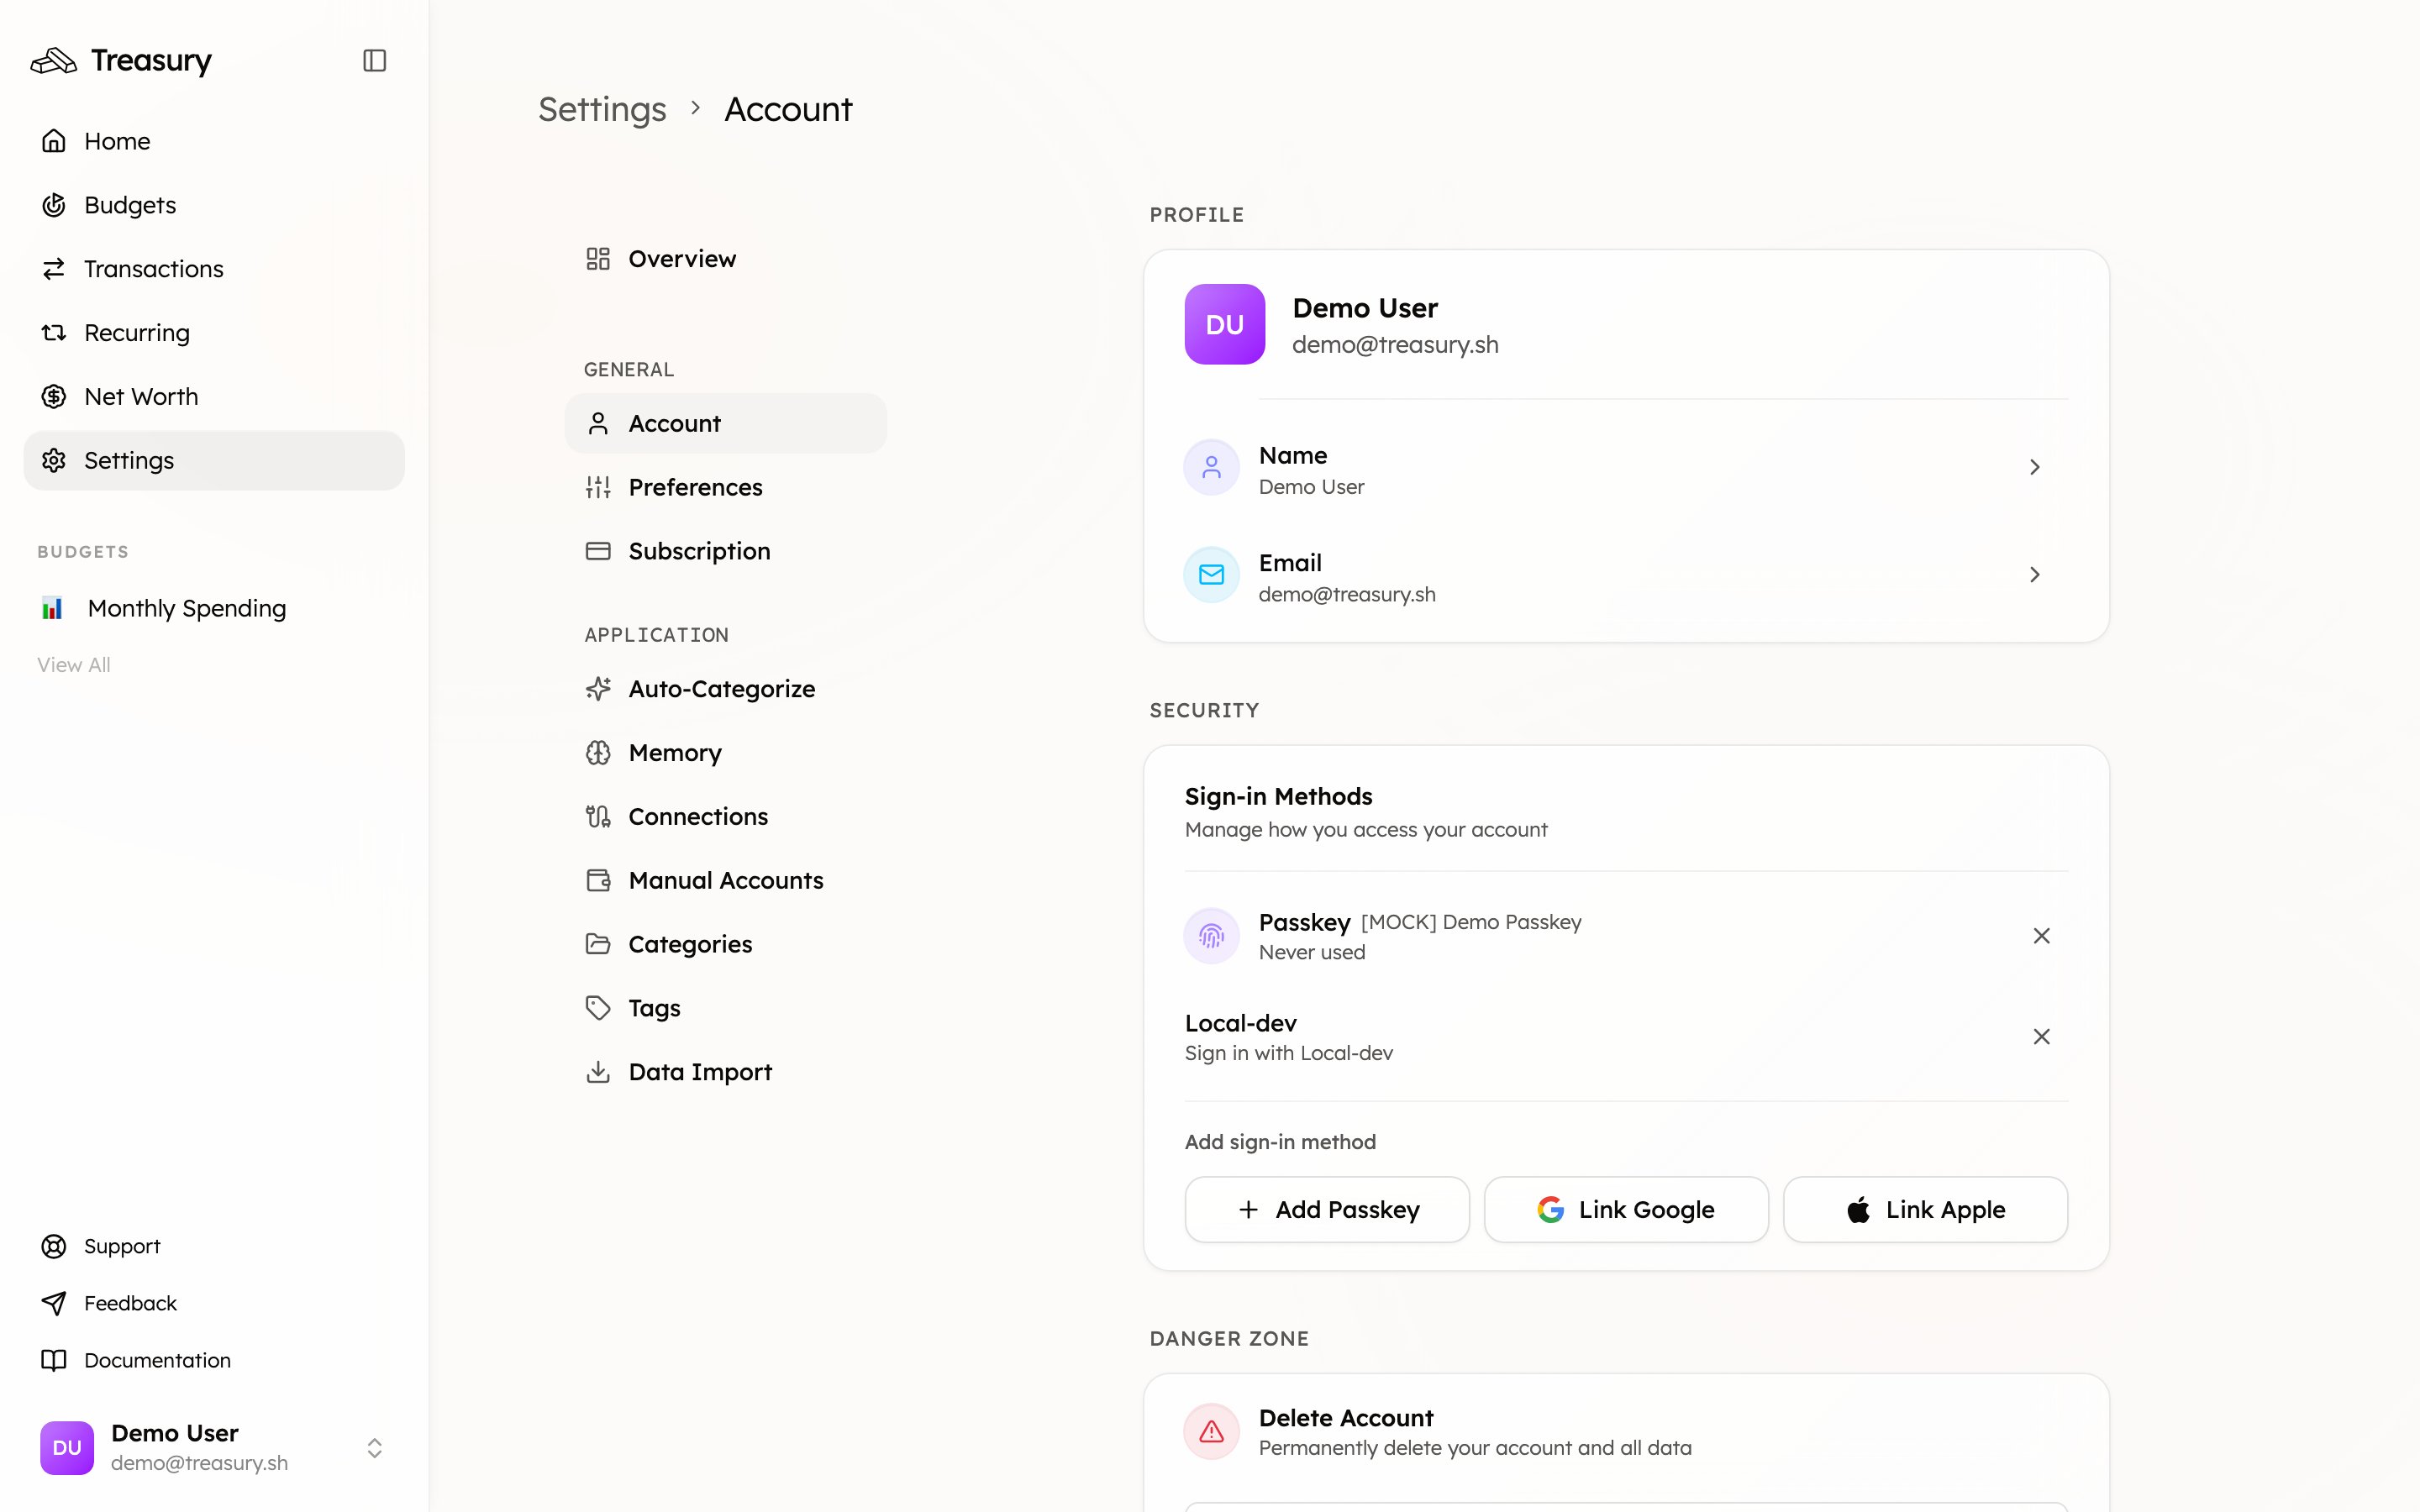The height and width of the screenshot is (1512, 2420).
Task: Open Transactions in the sidebar
Action: 214,269
